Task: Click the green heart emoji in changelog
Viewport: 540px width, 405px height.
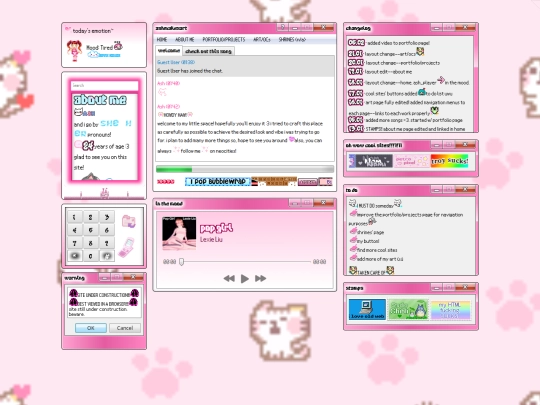Action: point(435,111)
